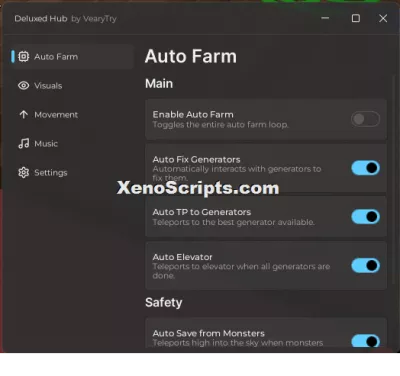Switch off Auto TP to Generators
Image resolution: width=400 pixels, height=376 pixels.
[x=366, y=217]
